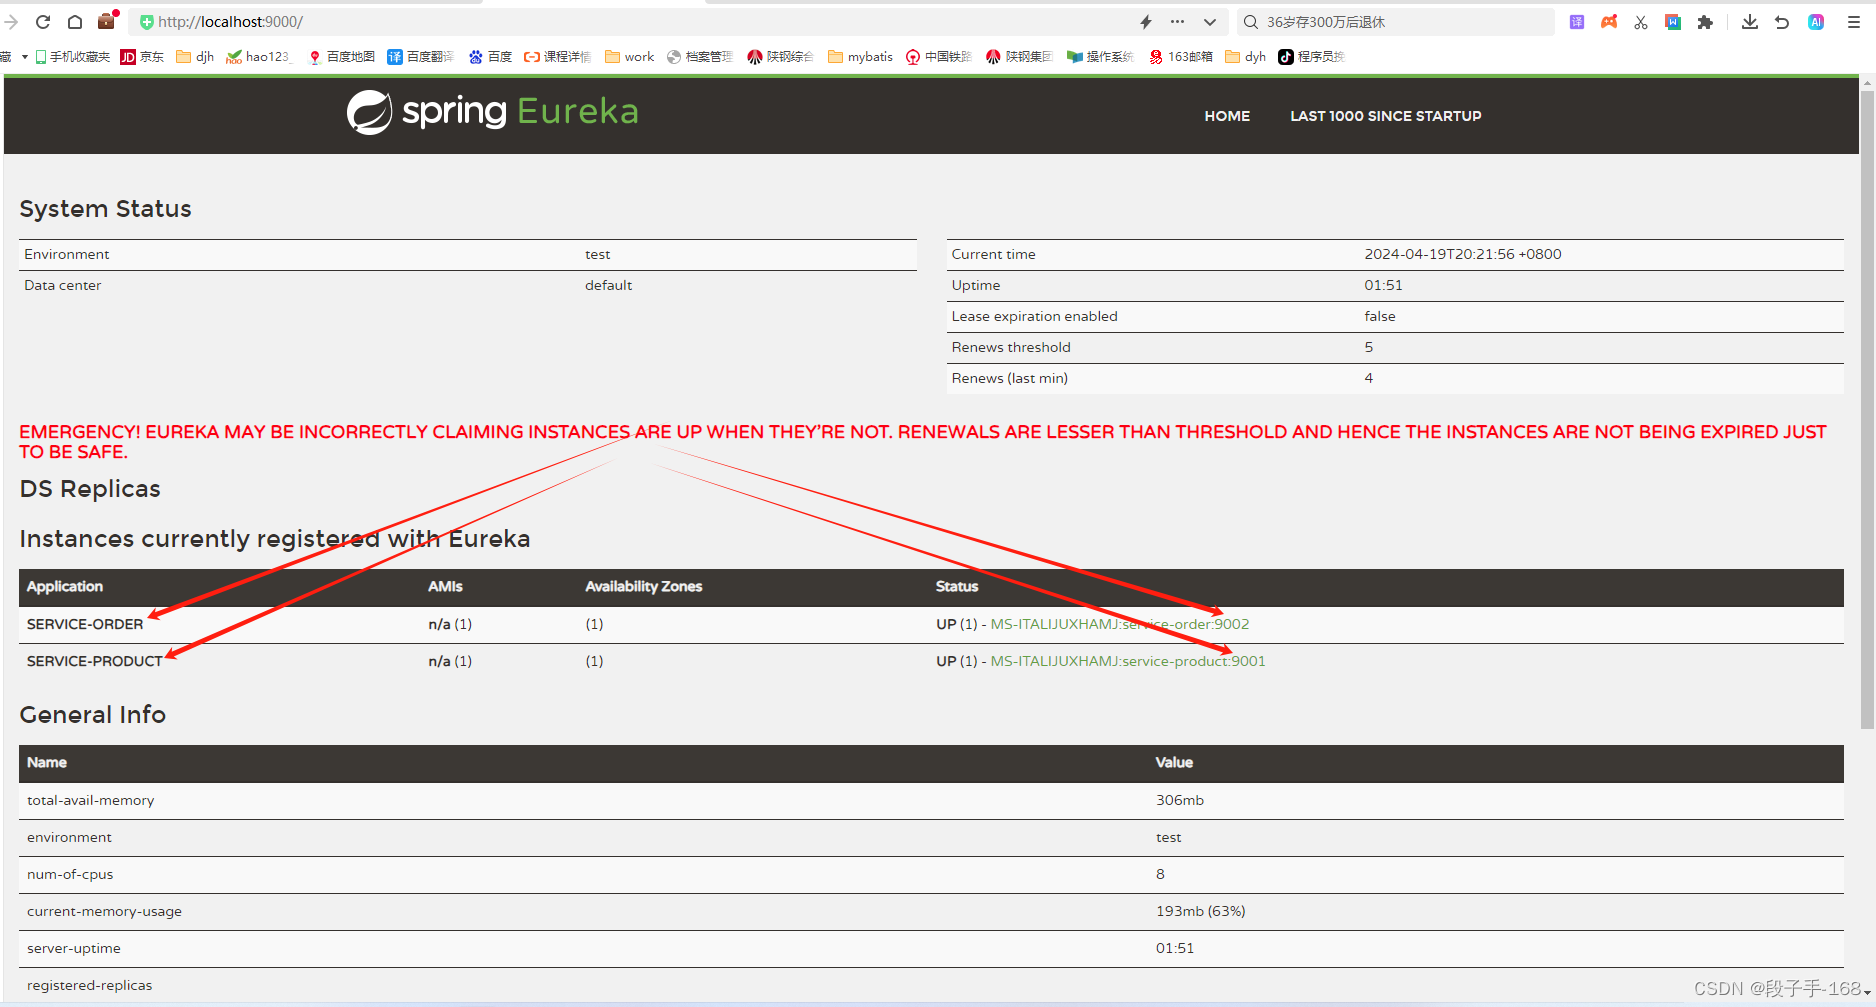Click the undo restore-tab arrow icon
The image size is (1876, 1007).
[1782, 22]
